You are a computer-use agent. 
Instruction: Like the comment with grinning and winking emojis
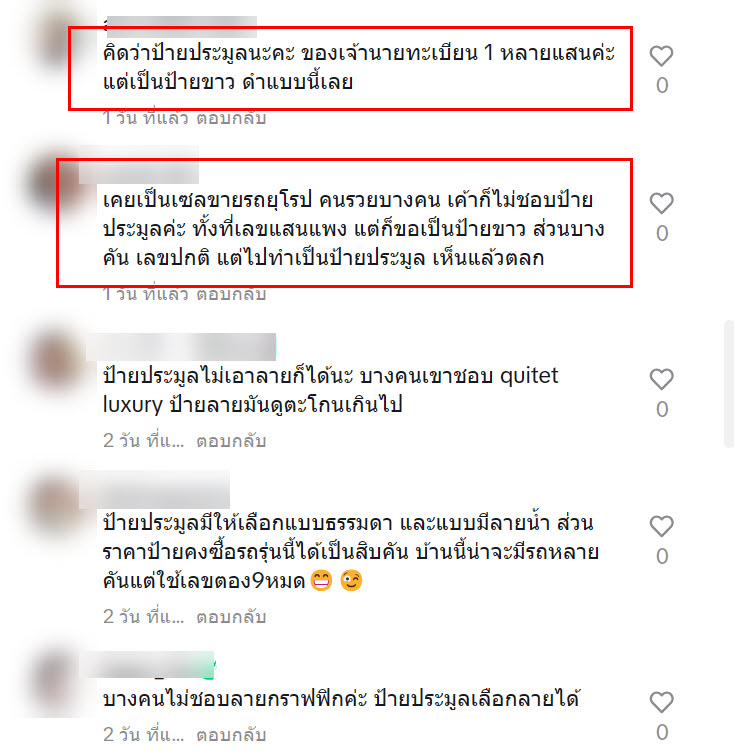point(661,526)
